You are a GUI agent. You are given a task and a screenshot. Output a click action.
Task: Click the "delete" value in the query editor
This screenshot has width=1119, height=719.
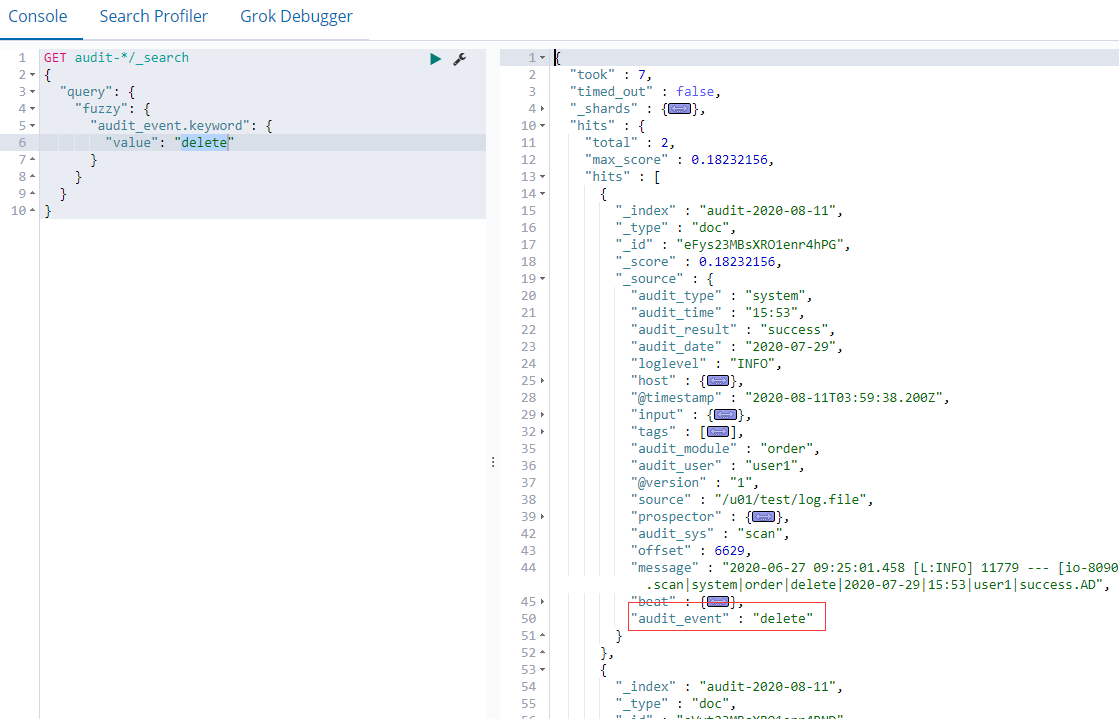[204, 142]
